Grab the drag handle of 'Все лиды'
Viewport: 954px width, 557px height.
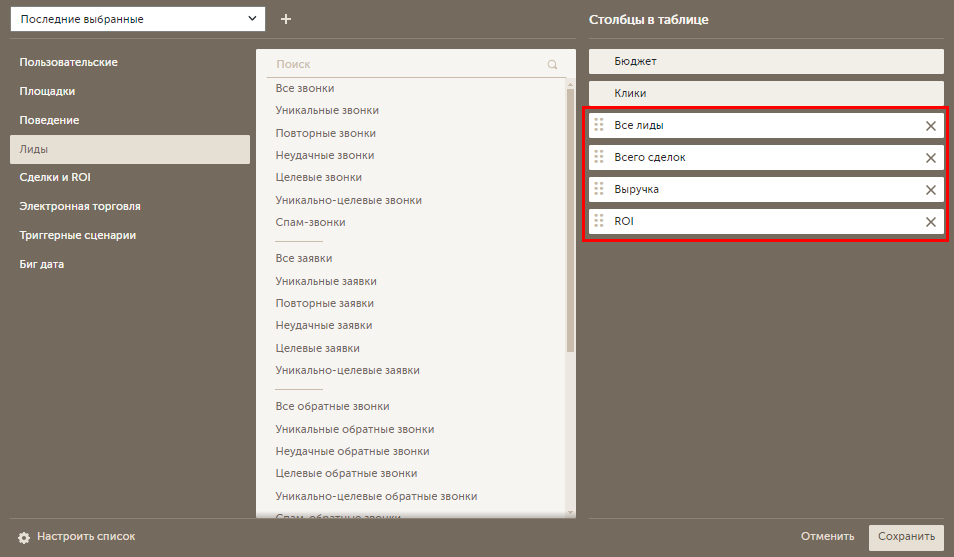click(x=599, y=125)
